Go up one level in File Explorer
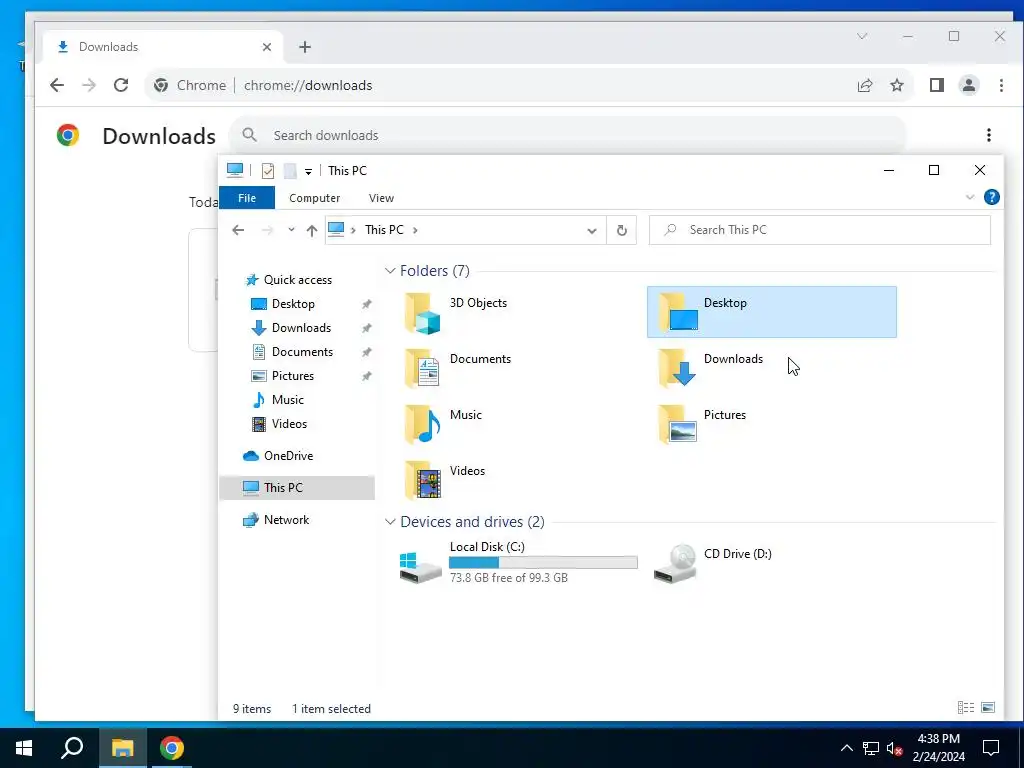This screenshot has height=768, width=1024. (312, 230)
